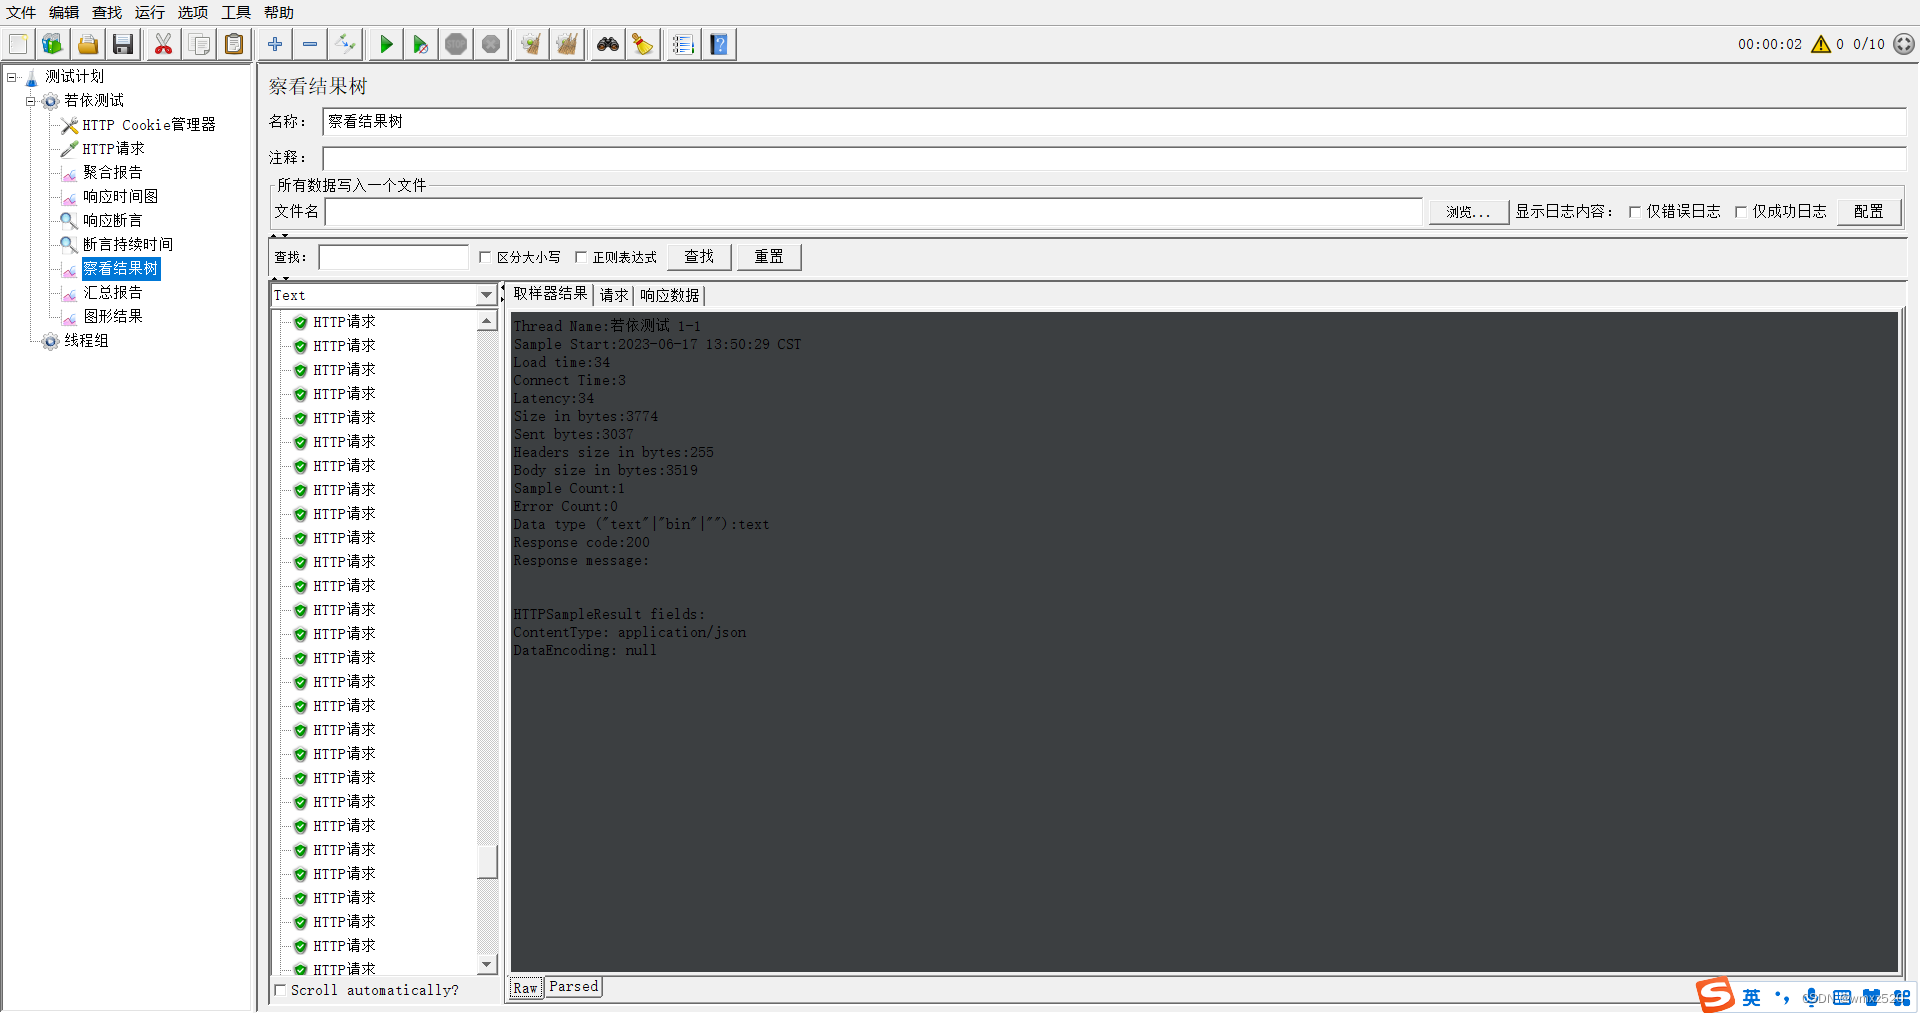Click the Clear results broom icon
Image resolution: width=1920 pixels, height=1013 pixels.
532,44
